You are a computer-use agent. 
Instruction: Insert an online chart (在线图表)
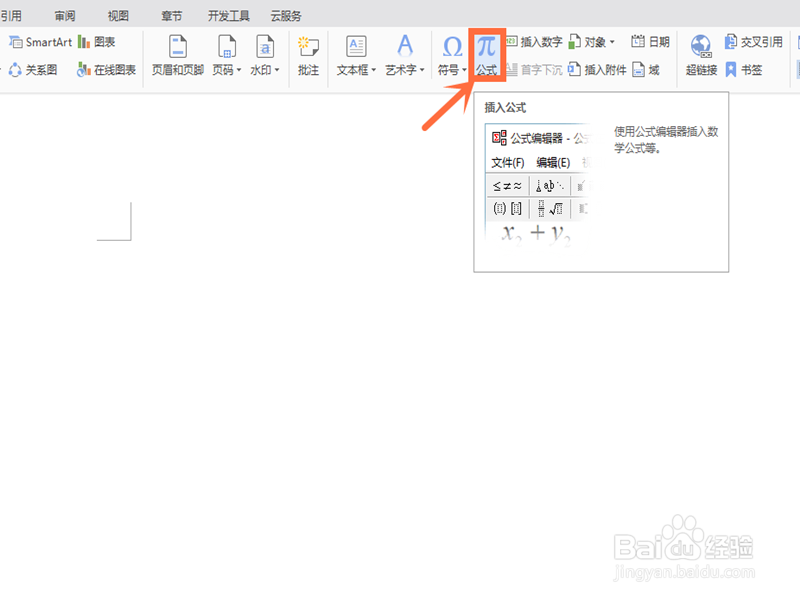pos(106,69)
